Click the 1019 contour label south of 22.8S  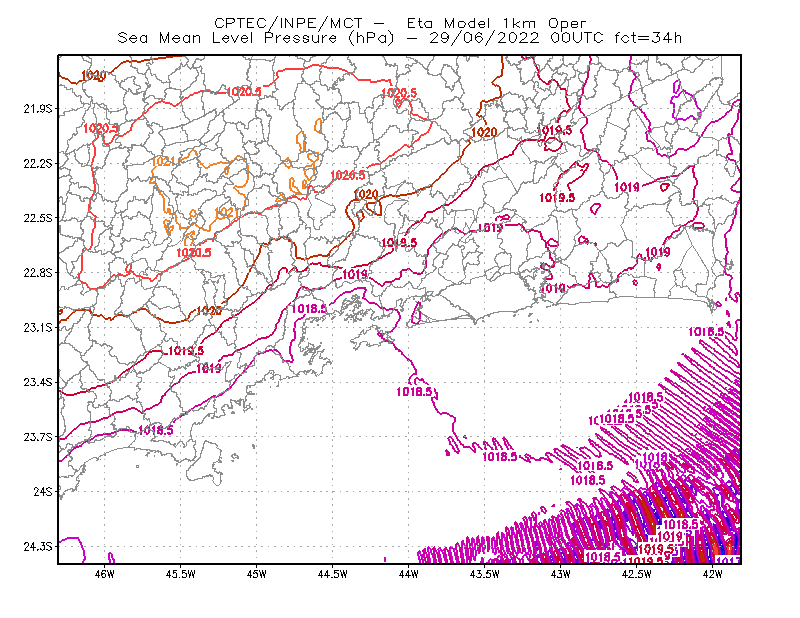point(553,289)
